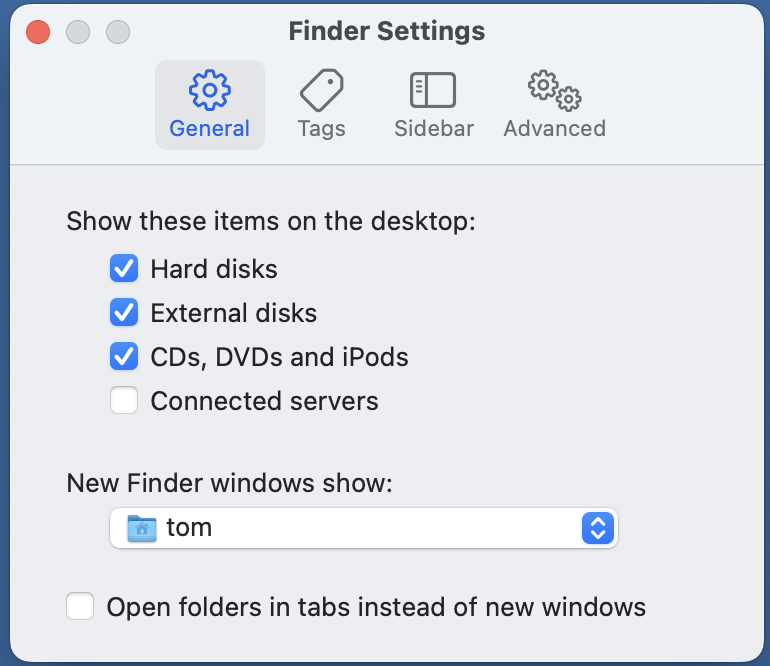Select the Tags tab label

(322, 129)
